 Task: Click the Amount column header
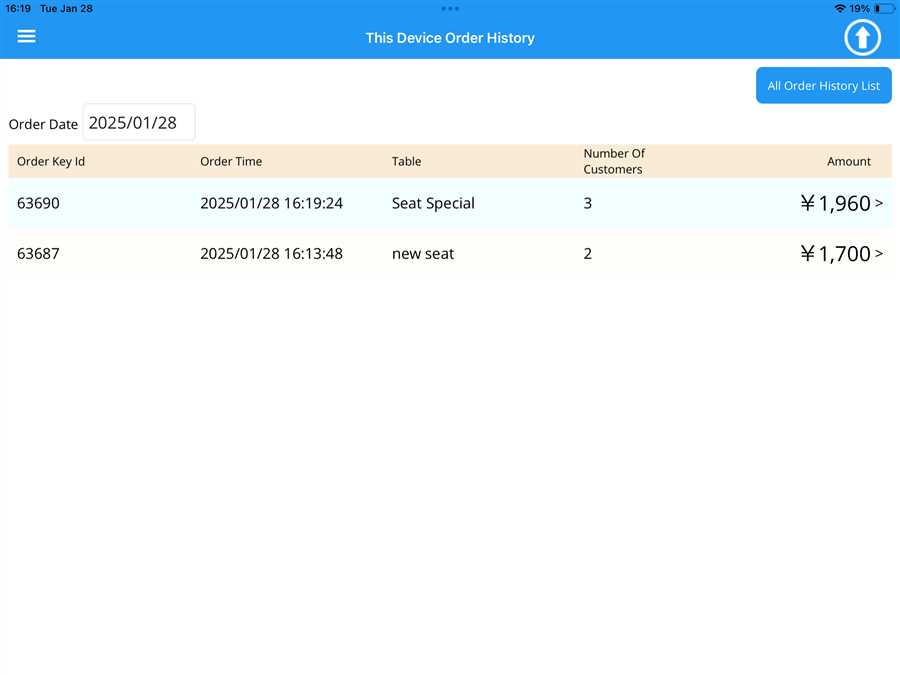pyautogui.click(x=848, y=161)
